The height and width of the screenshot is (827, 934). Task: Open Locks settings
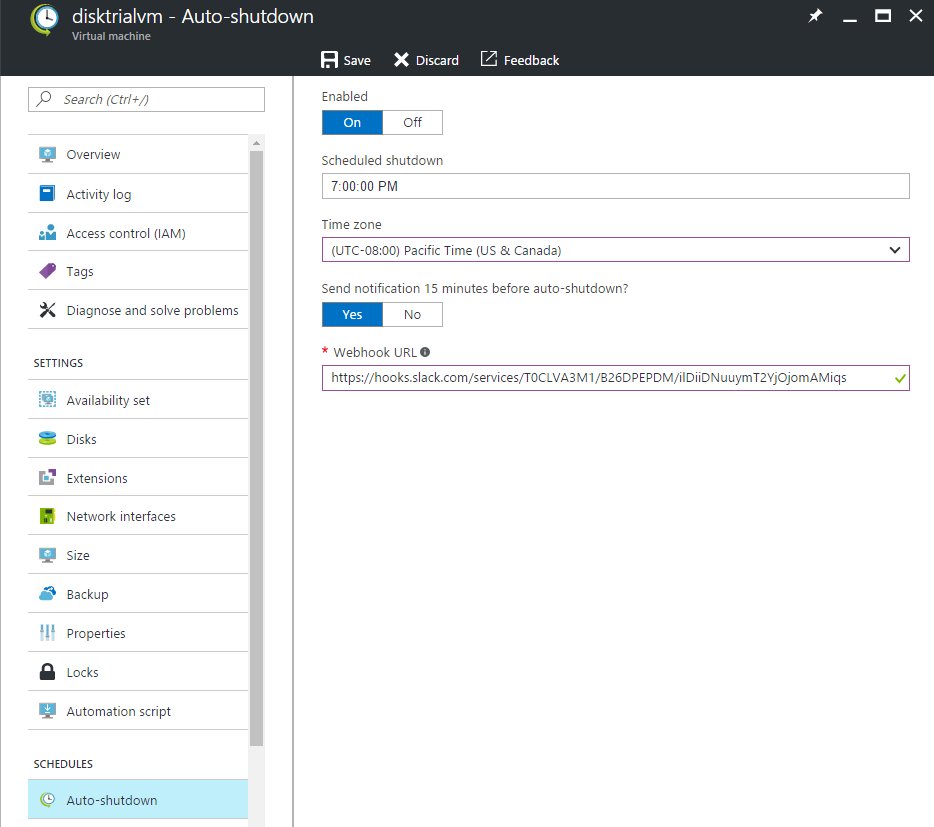pyautogui.click(x=138, y=672)
